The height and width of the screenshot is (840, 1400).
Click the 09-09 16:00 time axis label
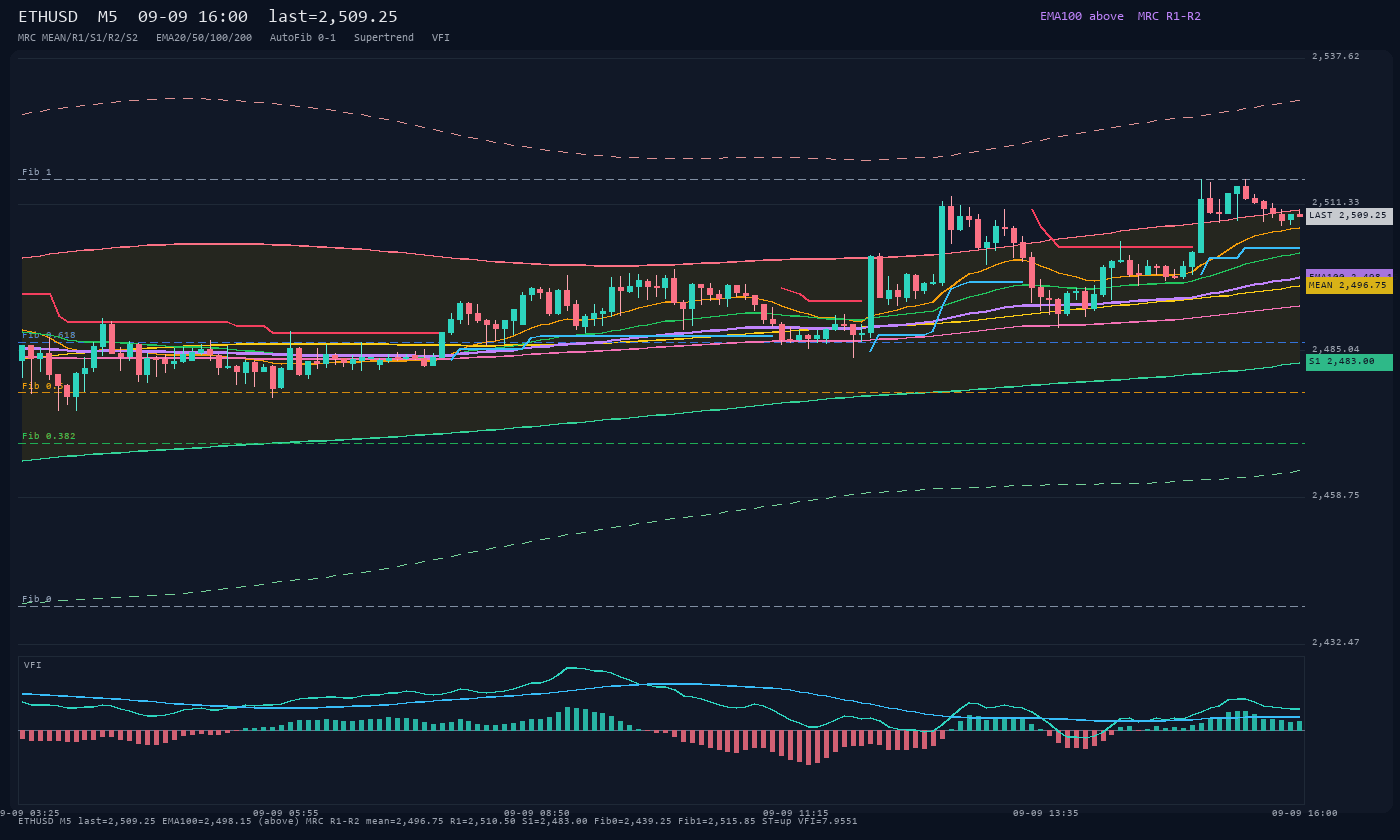[x=1304, y=813]
